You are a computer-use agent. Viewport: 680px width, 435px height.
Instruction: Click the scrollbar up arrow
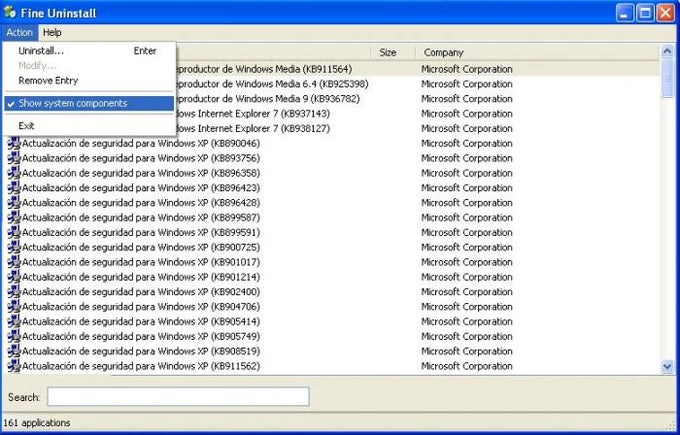point(667,52)
